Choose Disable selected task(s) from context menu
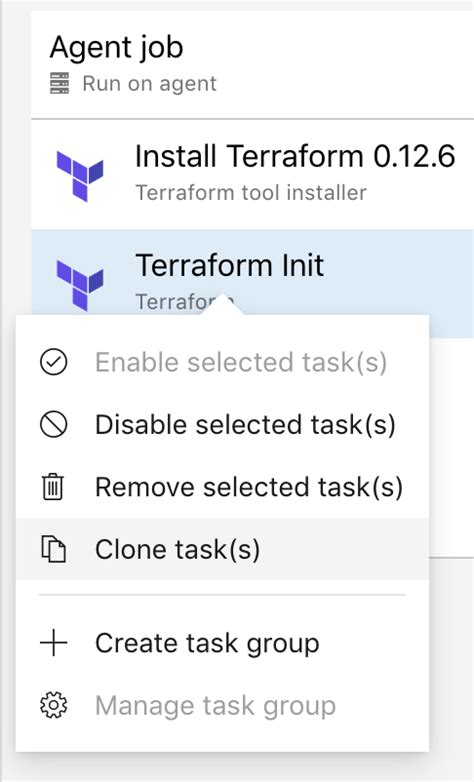The width and height of the screenshot is (474, 782). [222, 424]
